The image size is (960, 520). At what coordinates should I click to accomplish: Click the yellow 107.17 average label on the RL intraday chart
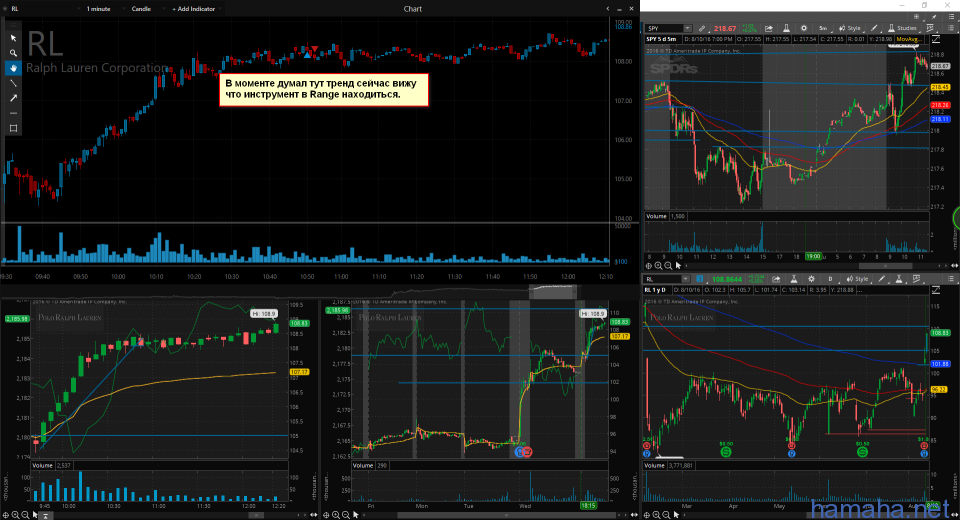(299, 372)
